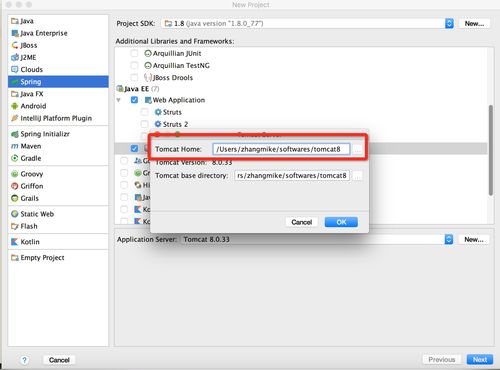The height and width of the screenshot is (370, 500).
Task: Click the frameworks list vertical scrollbar
Action: click(490, 150)
